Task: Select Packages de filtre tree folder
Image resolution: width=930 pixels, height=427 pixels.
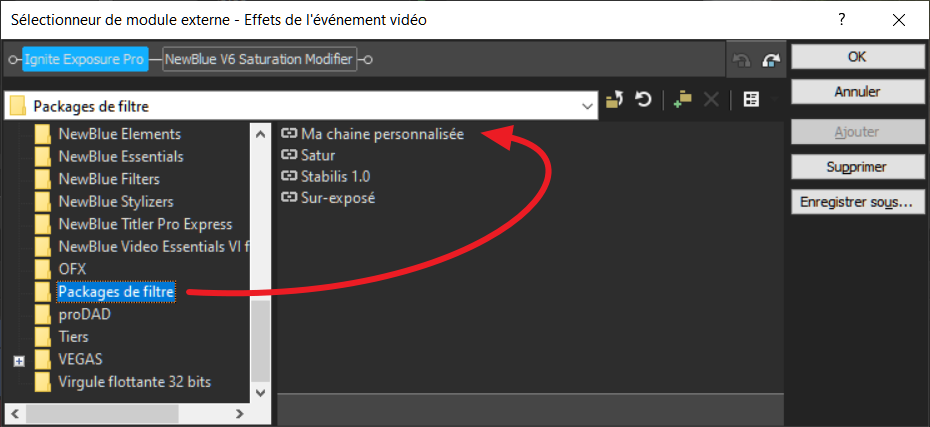Action: point(116,292)
